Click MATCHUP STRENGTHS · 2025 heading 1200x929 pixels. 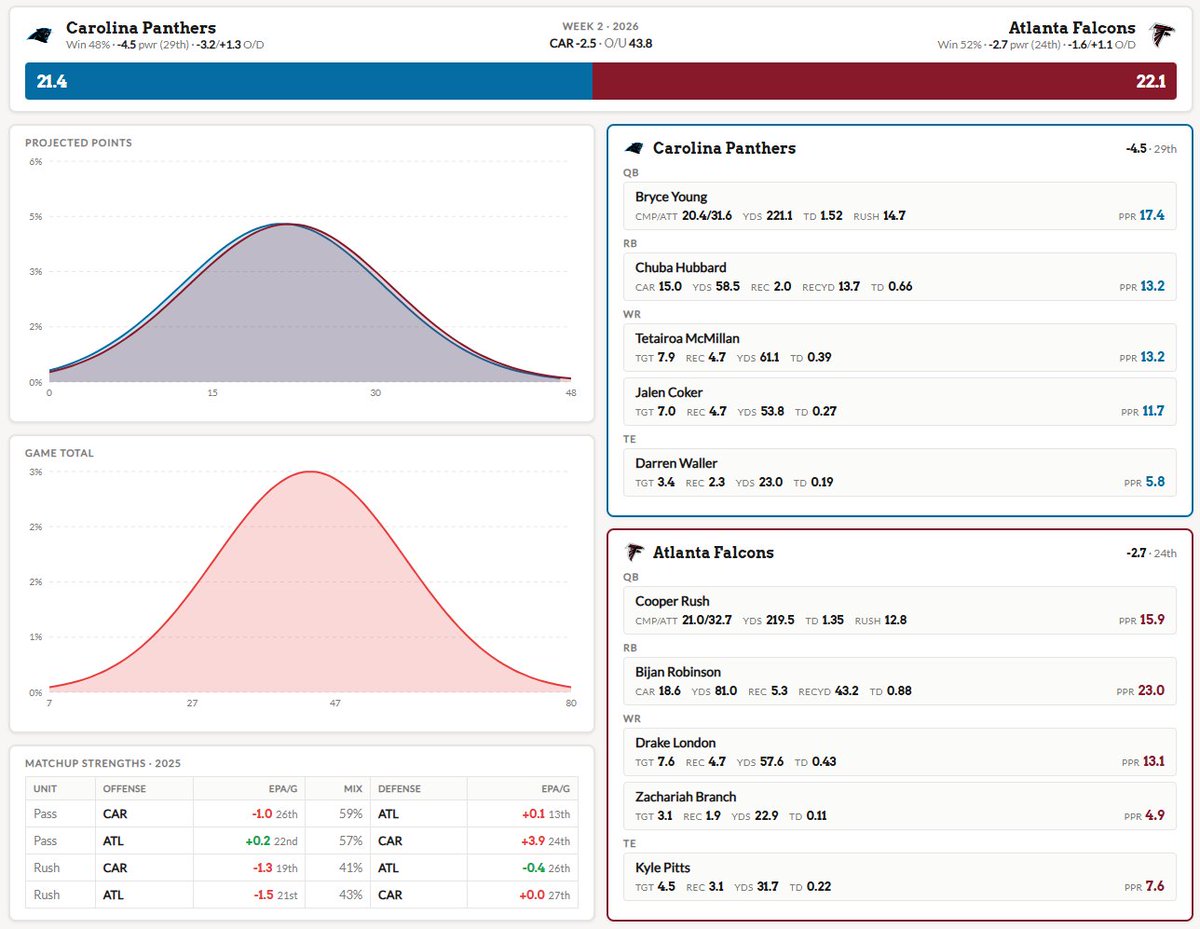(x=103, y=763)
